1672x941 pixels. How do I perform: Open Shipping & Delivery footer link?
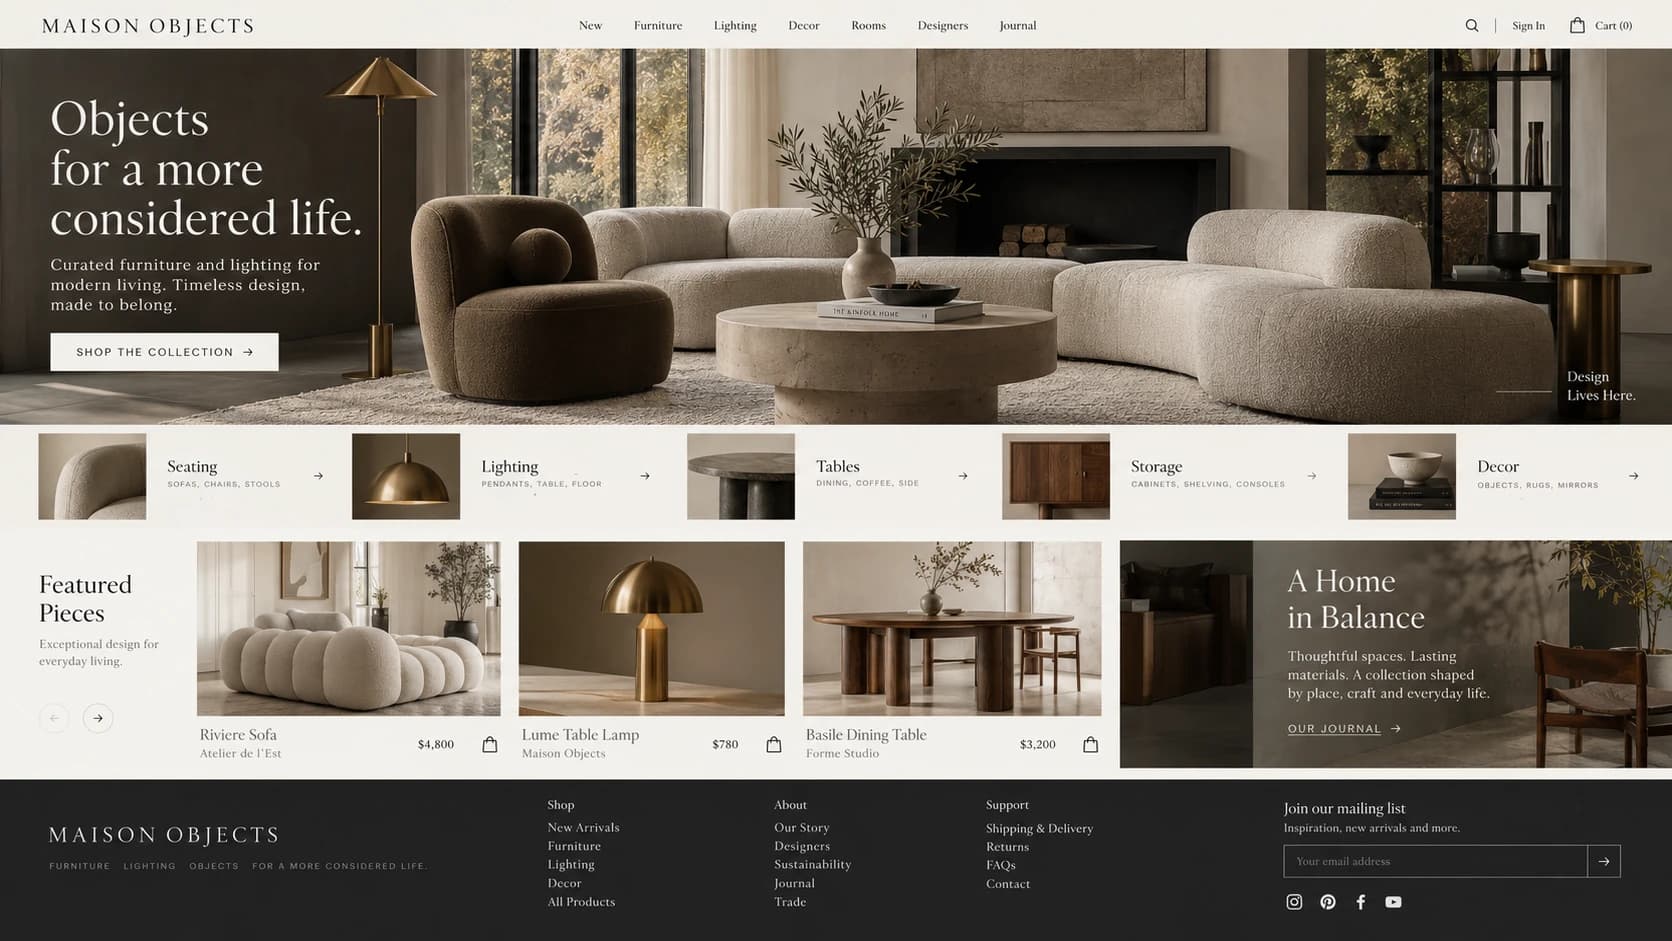pyautogui.click(x=1039, y=829)
